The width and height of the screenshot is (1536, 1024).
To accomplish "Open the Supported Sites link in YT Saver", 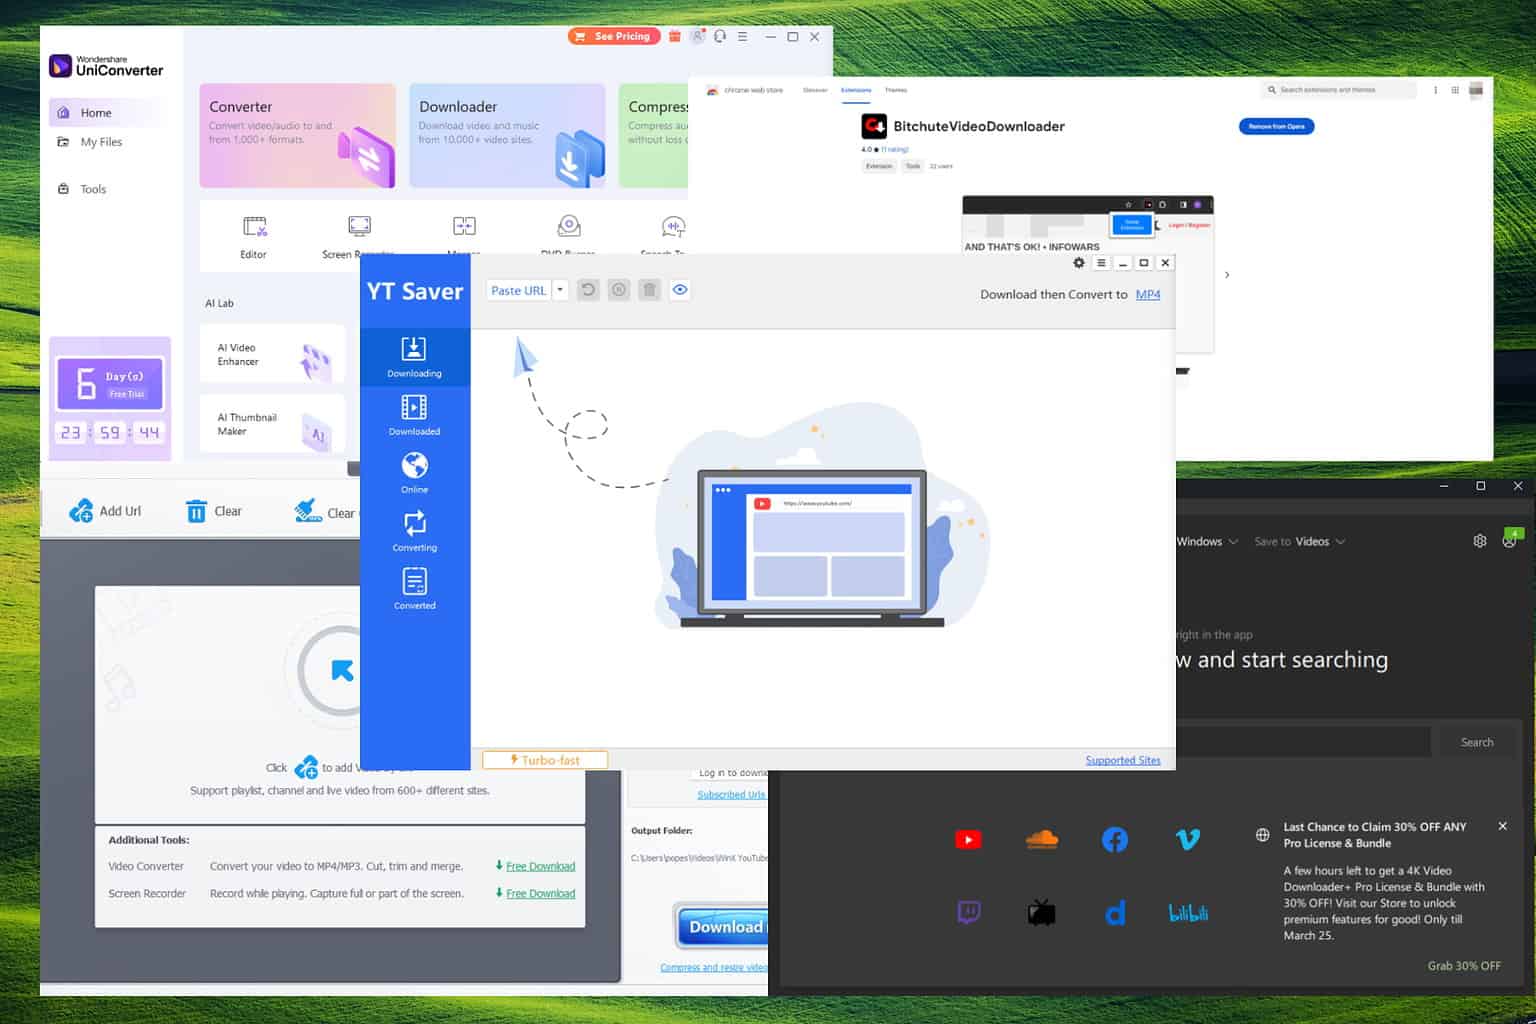I will (1123, 760).
